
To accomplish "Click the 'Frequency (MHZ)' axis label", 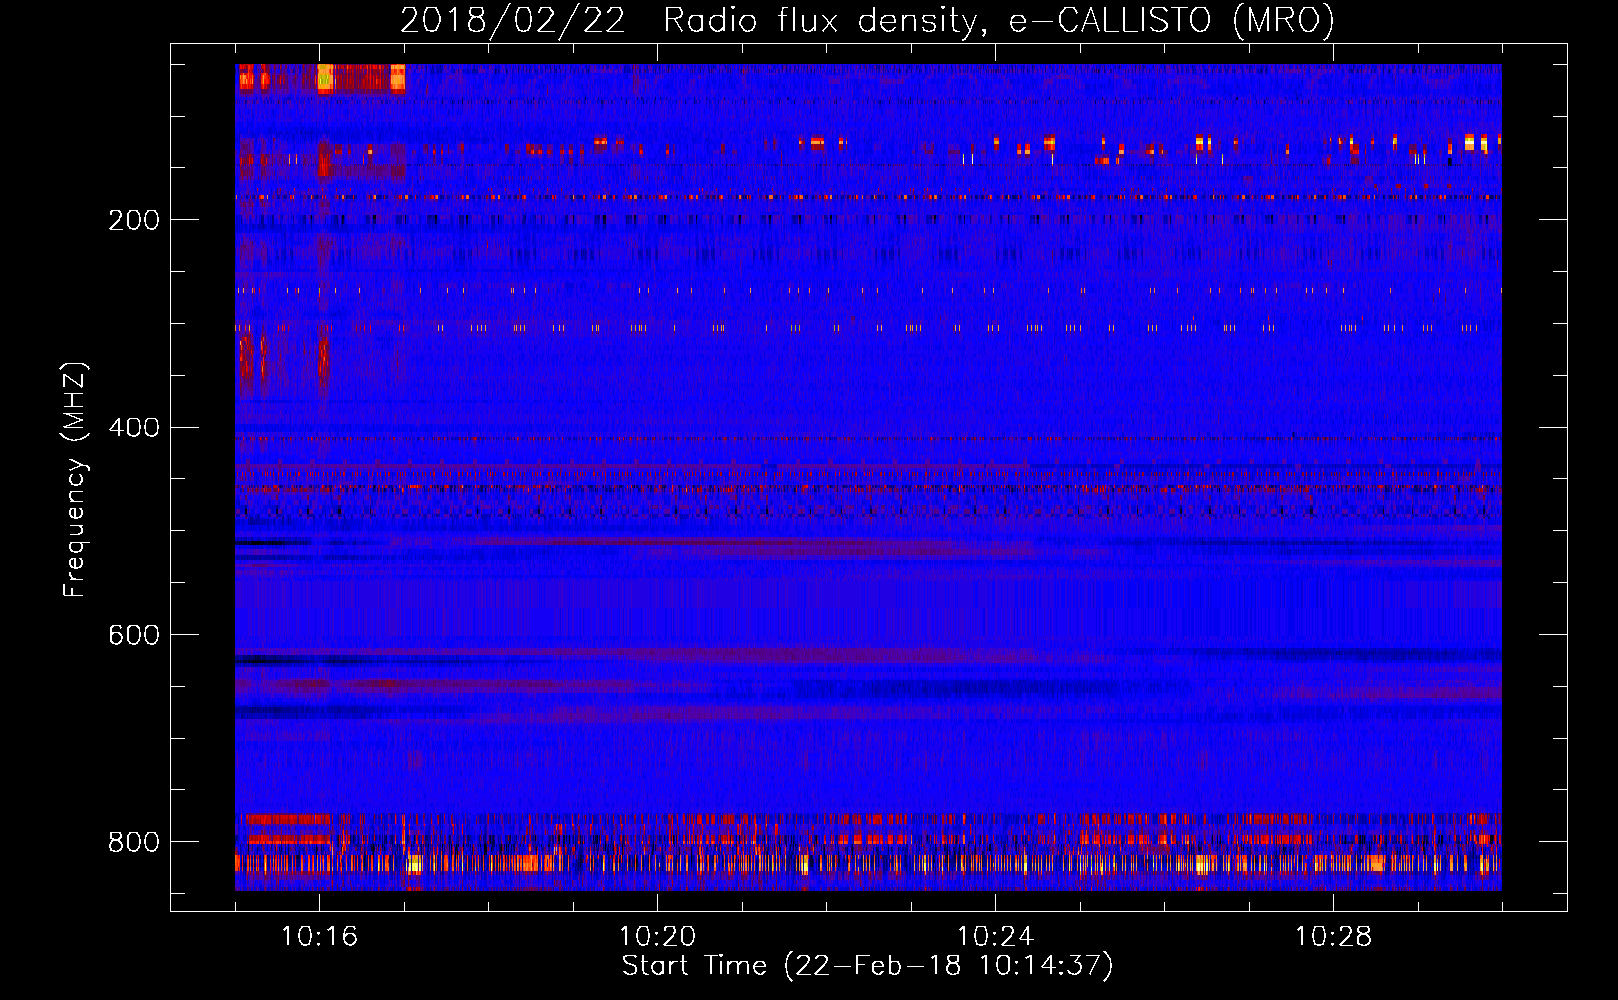I will (x=75, y=479).
